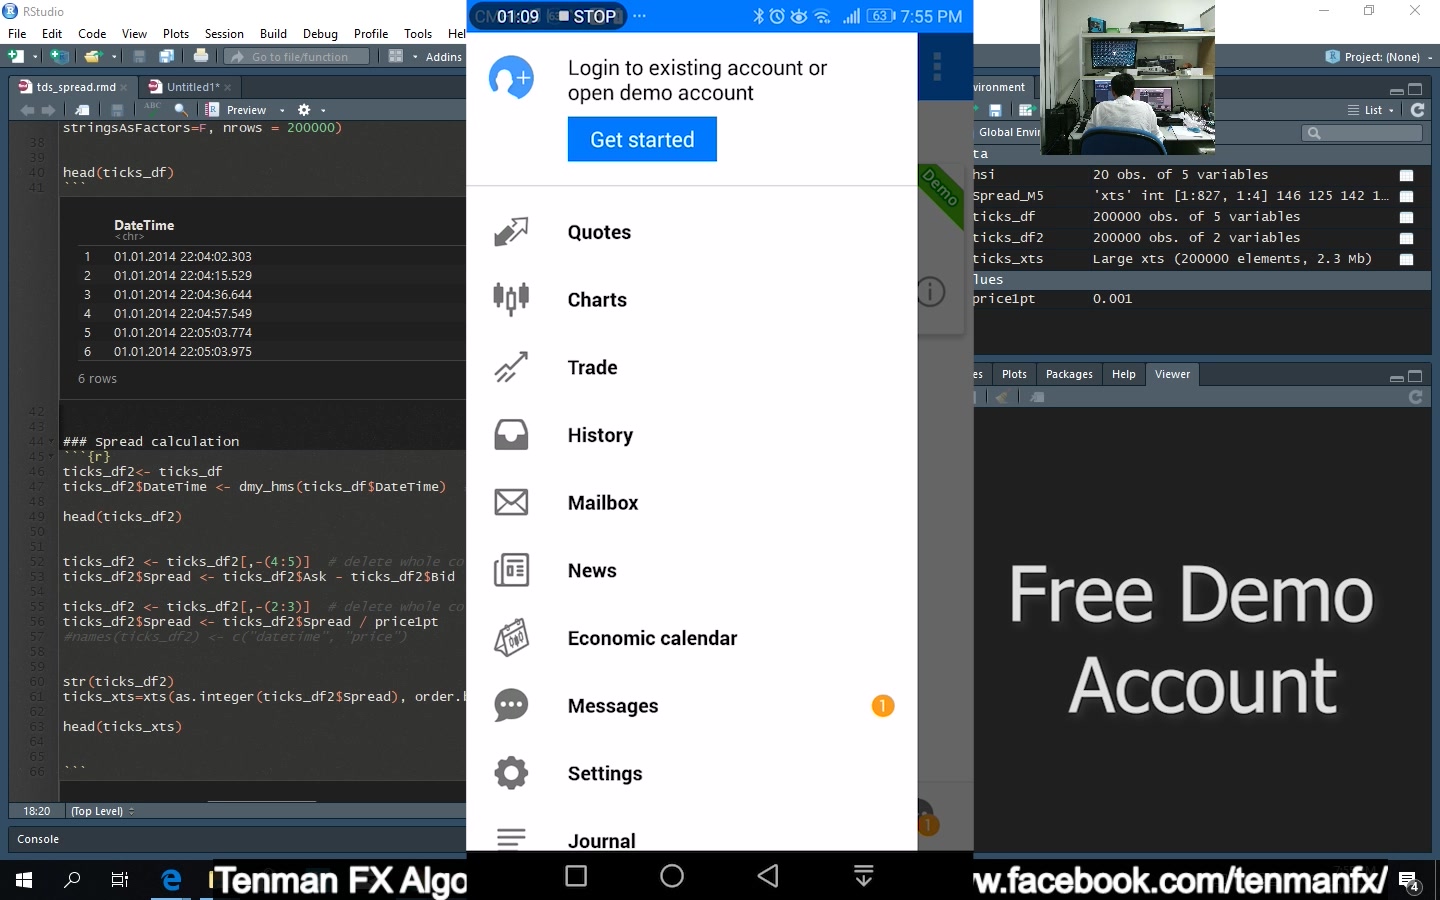This screenshot has height=900, width=1440.
Task: Open Task View on the taskbar
Action: pos(120,880)
